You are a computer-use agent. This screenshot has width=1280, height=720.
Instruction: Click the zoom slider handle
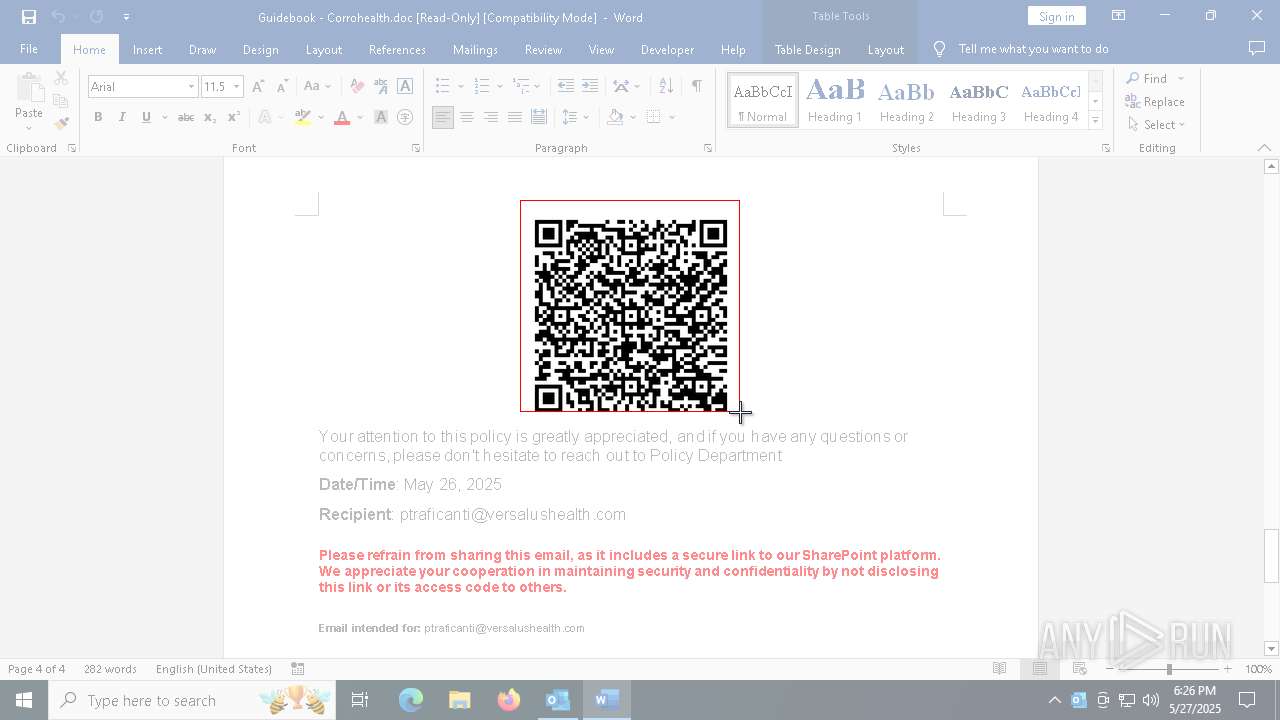1169,669
